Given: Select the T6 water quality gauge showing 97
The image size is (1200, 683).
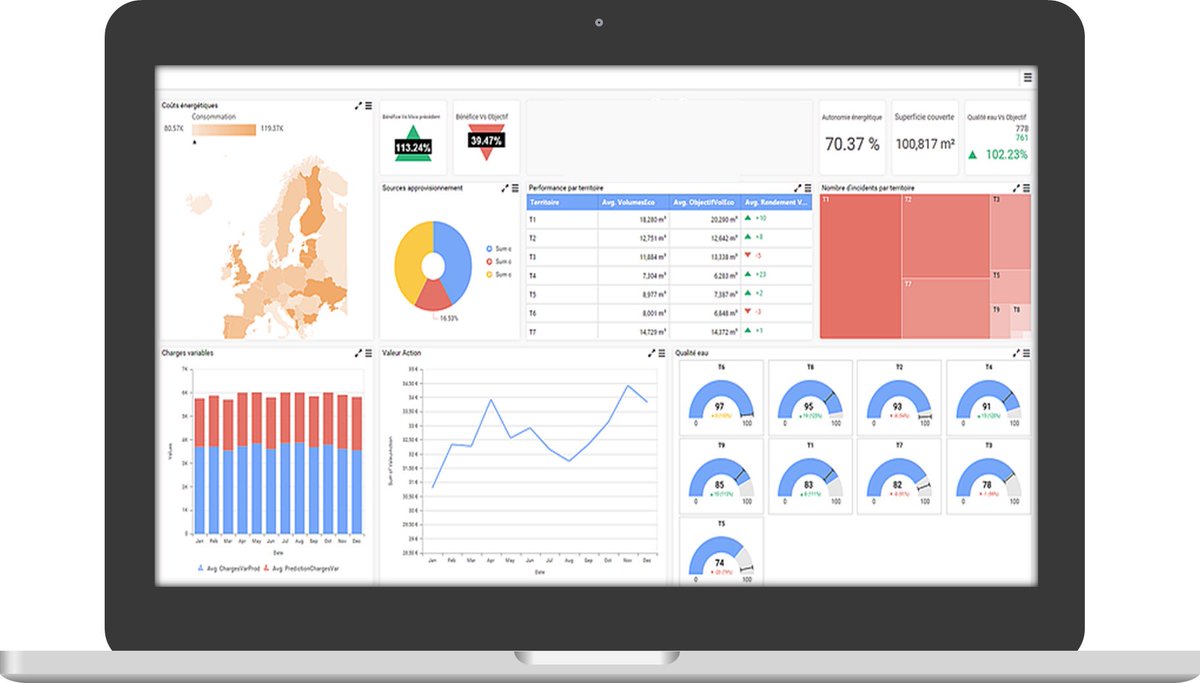Looking at the screenshot, I should 721,397.
